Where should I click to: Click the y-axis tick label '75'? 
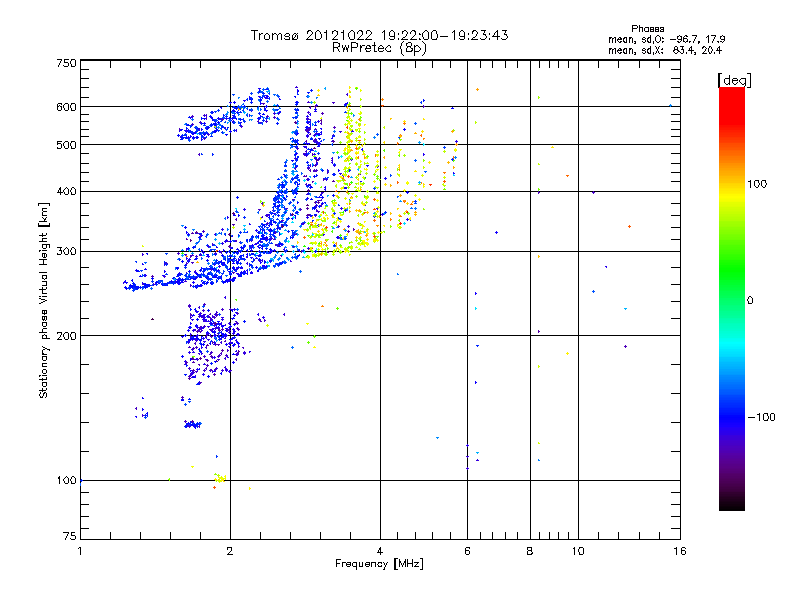(x=70, y=536)
